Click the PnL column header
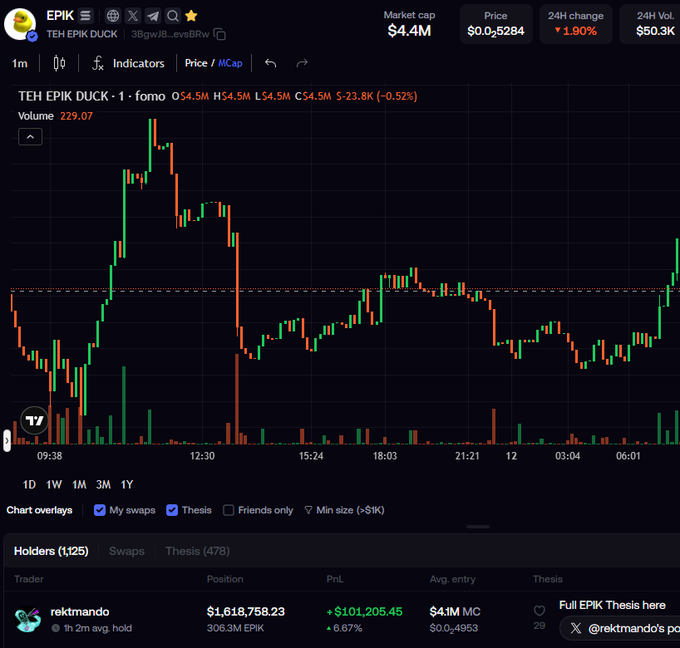The width and height of the screenshot is (680, 648). (x=334, y=579)
